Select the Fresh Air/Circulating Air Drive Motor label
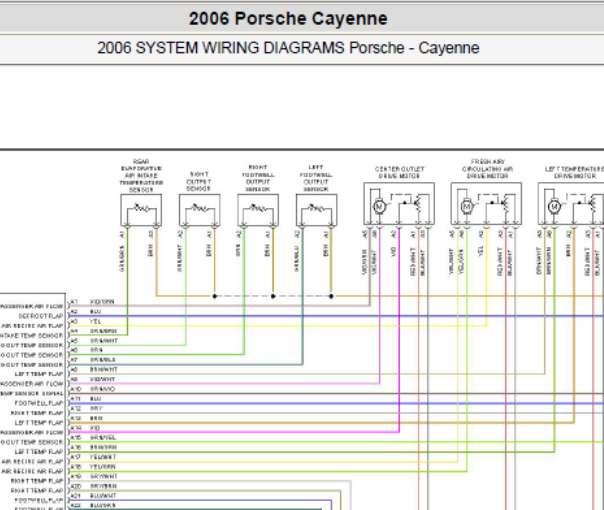 click(x=487, y=169)
